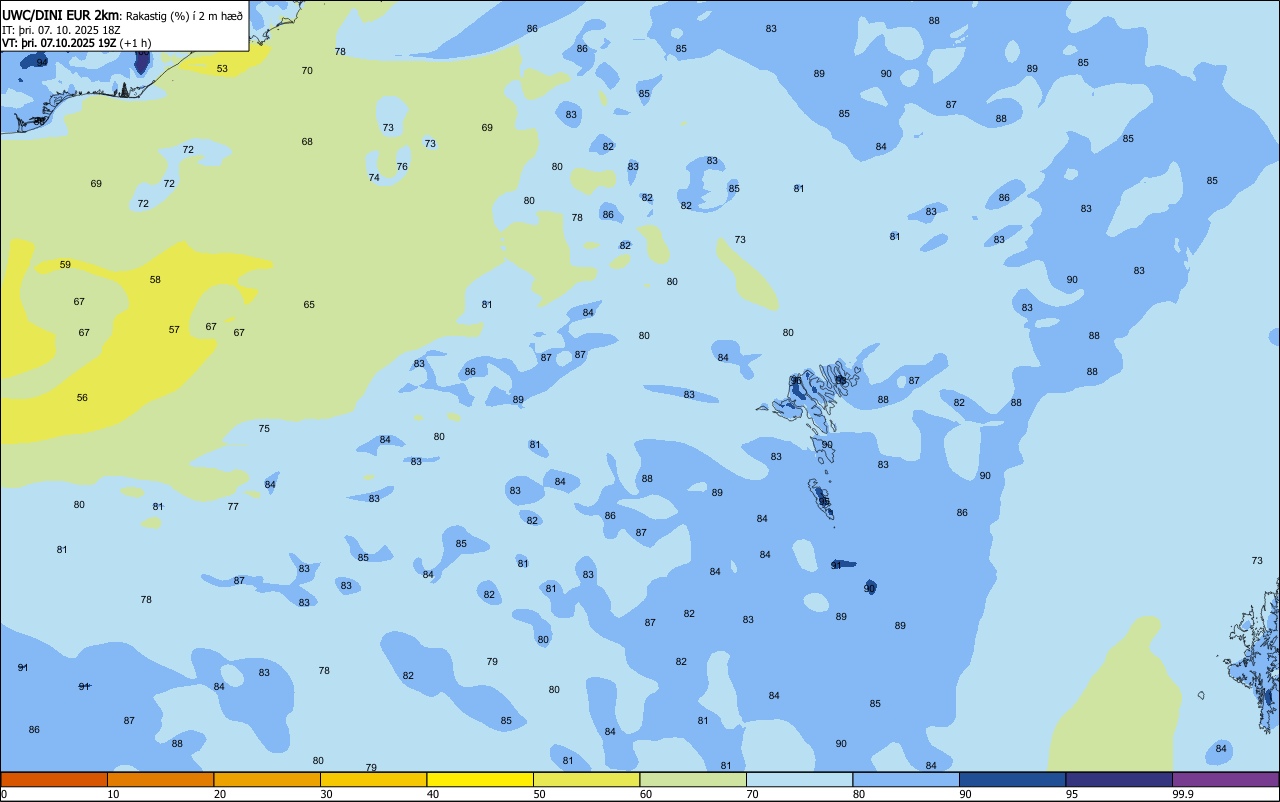Click the legend tick label 40
Image resolution: width=1280 pixels, height=802 pixels.
432,794
